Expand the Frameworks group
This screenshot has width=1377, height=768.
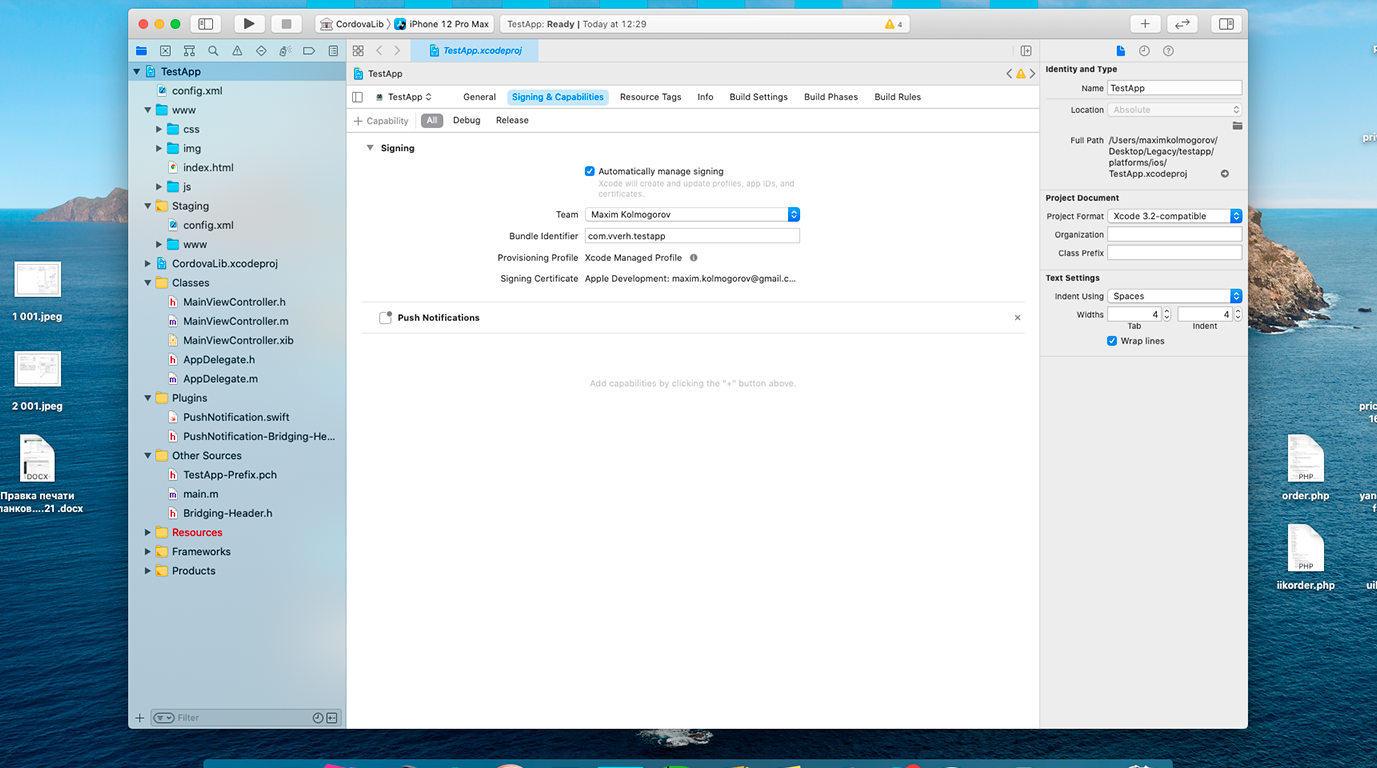(x=148, y=552)
